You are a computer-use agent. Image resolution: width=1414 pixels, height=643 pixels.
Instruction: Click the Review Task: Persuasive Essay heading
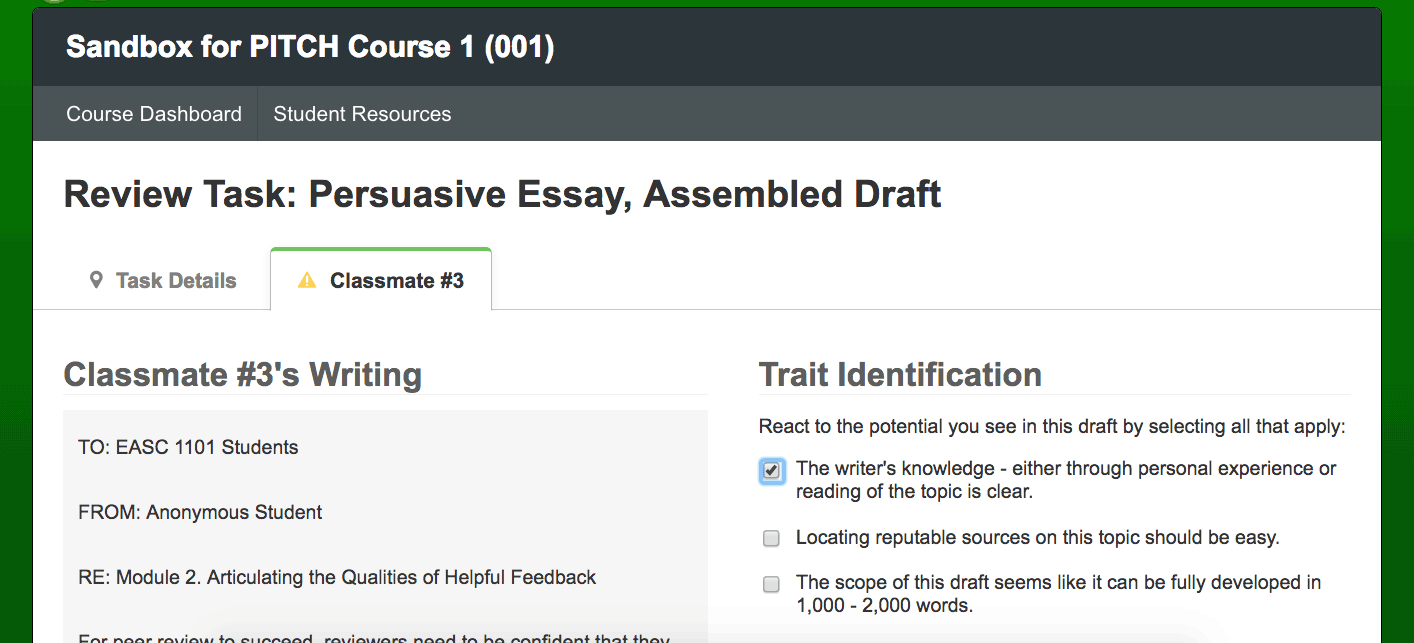(x=502, y=194)
